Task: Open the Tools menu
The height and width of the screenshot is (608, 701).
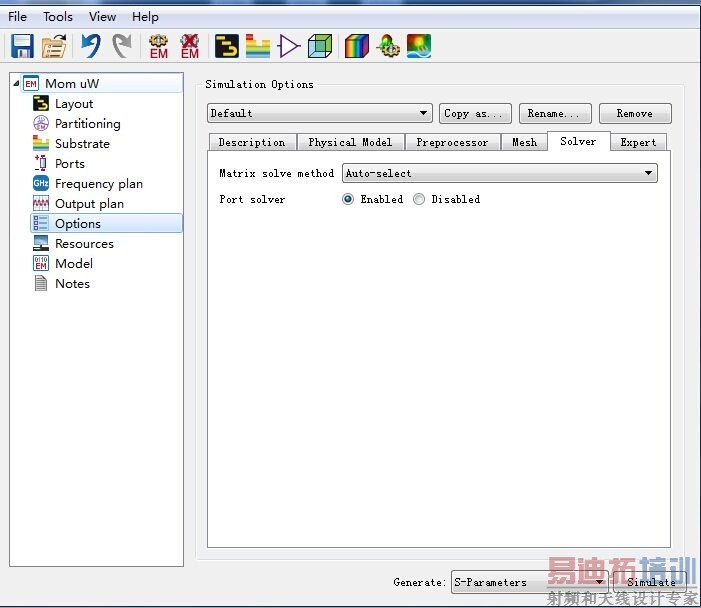Action: click(x=58, y=17)
